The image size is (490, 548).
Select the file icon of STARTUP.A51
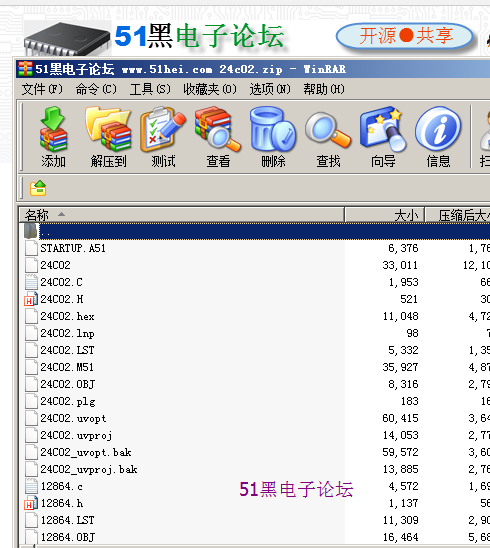click(31, 248)
